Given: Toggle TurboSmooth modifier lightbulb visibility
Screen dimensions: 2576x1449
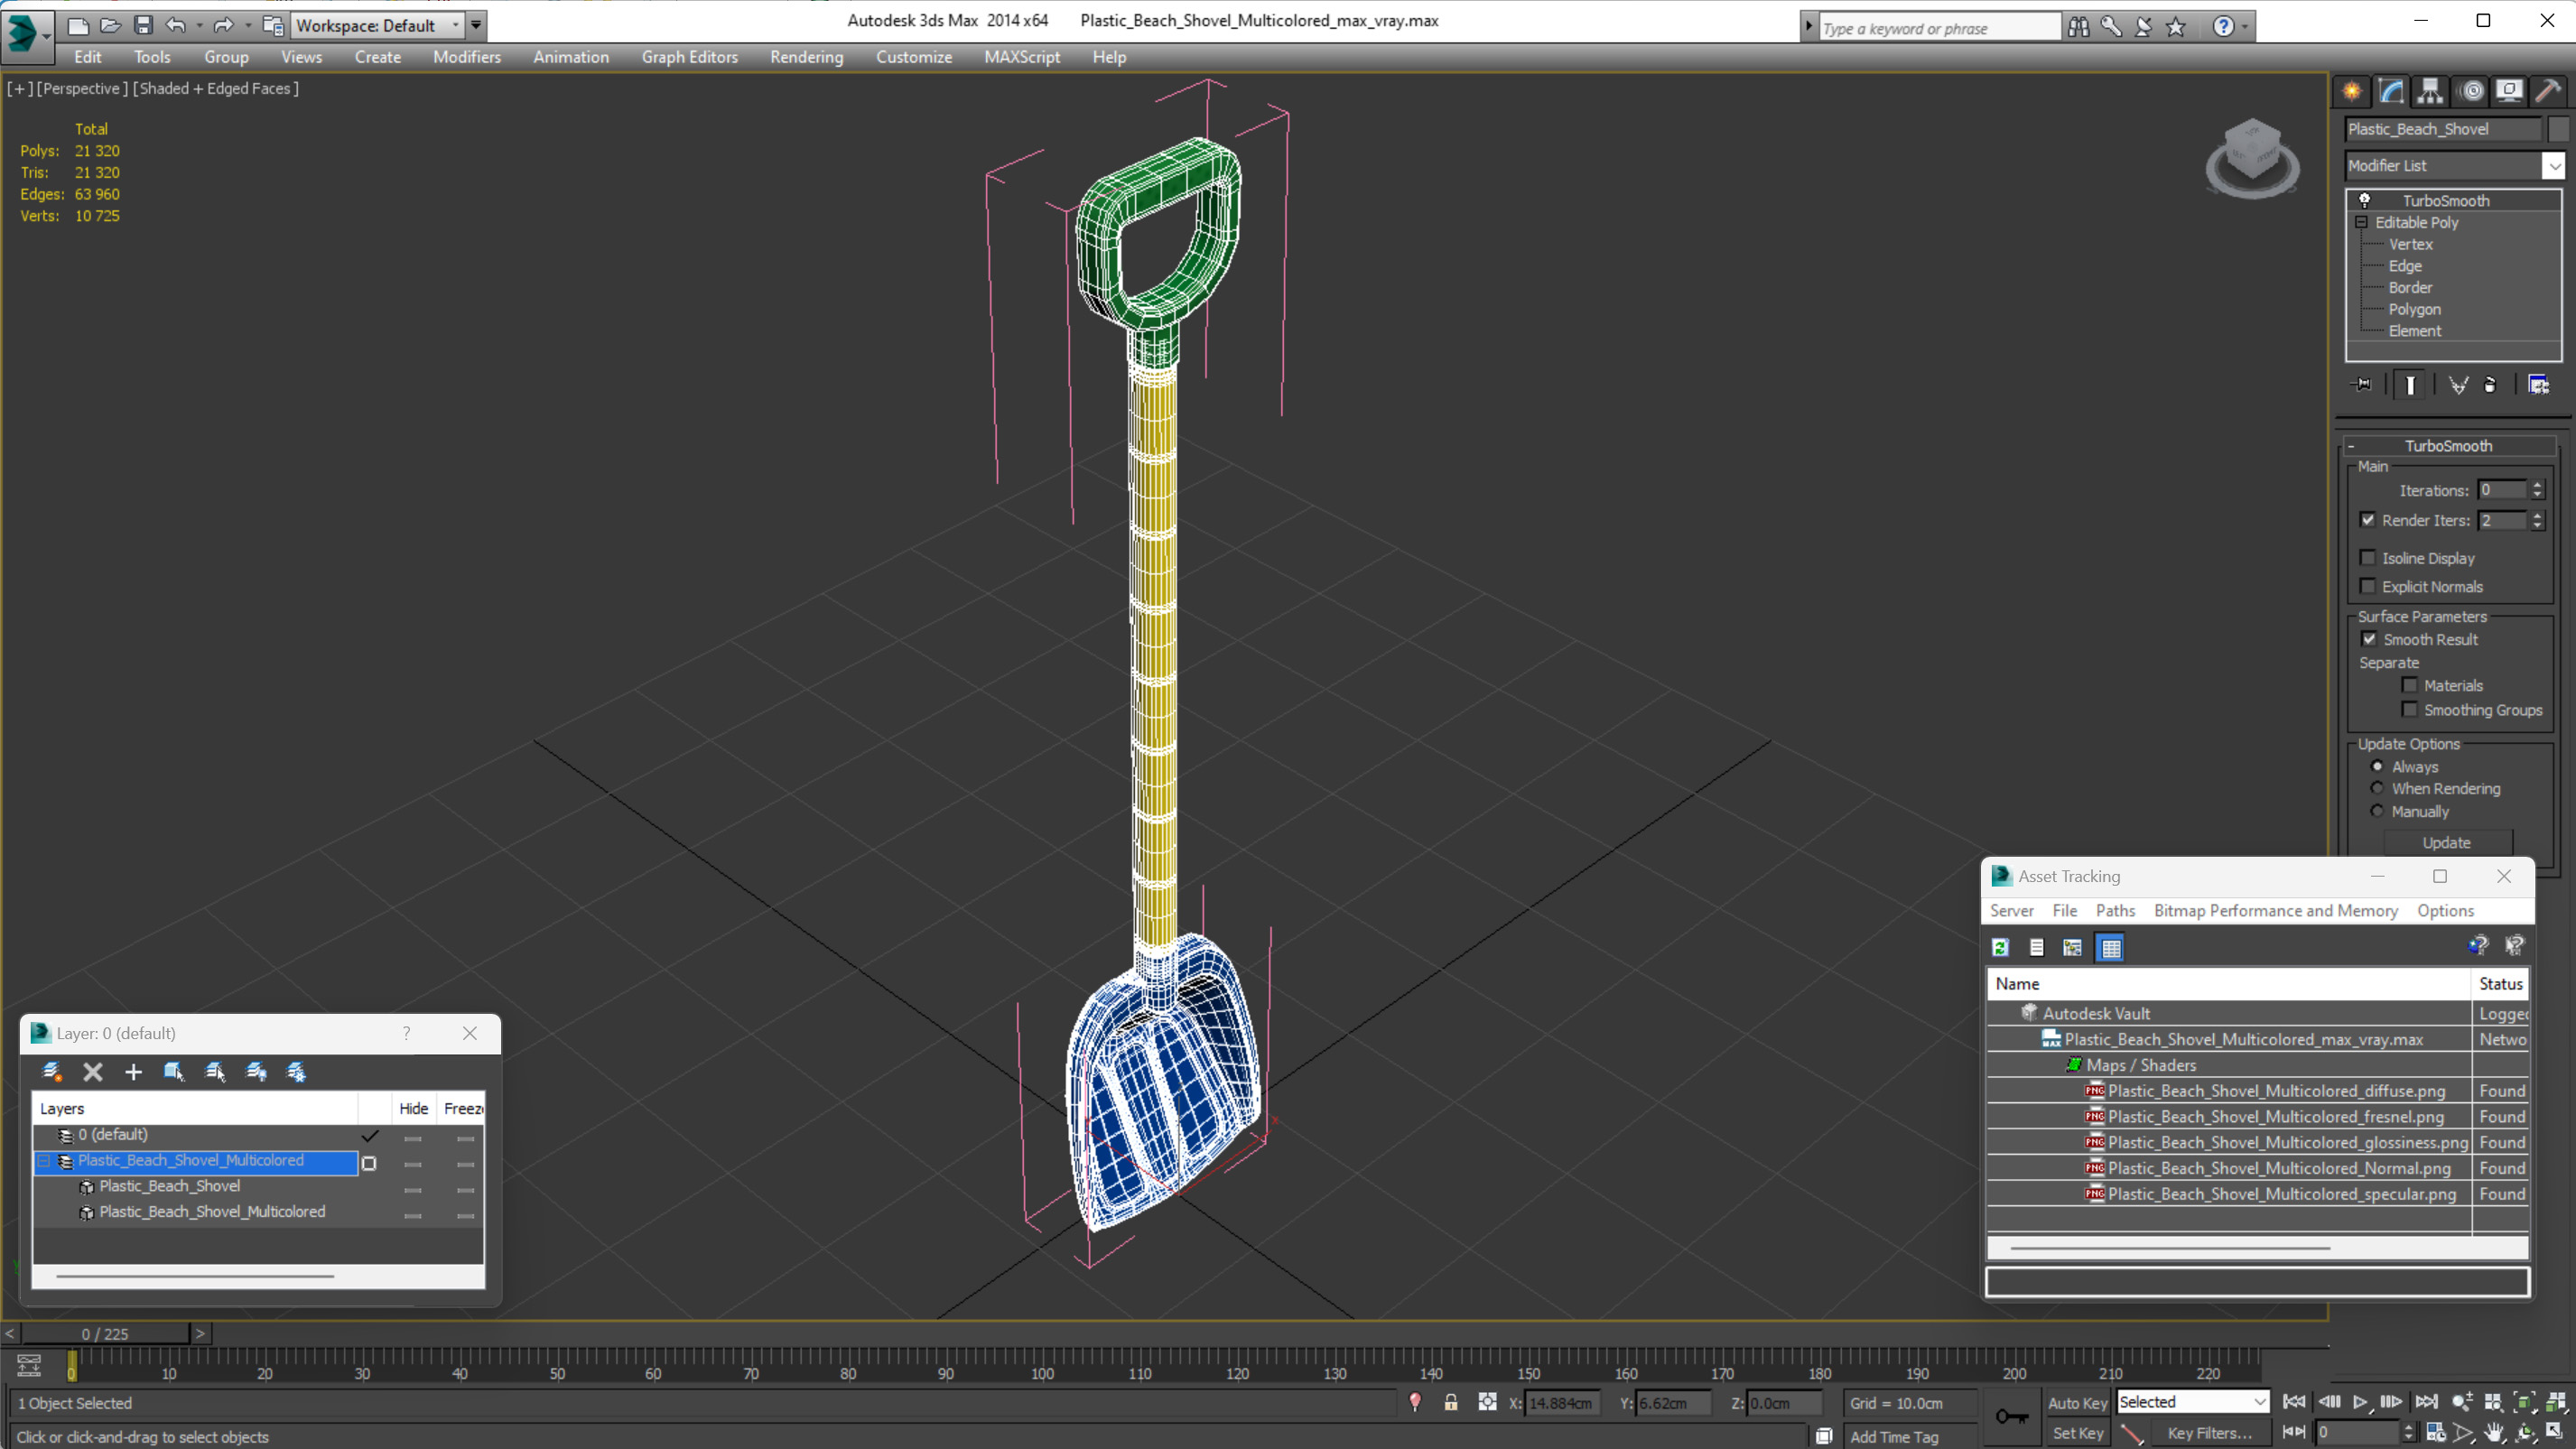Looking at the screenshot, I should pyautogui.click(x=2365, y=200).
